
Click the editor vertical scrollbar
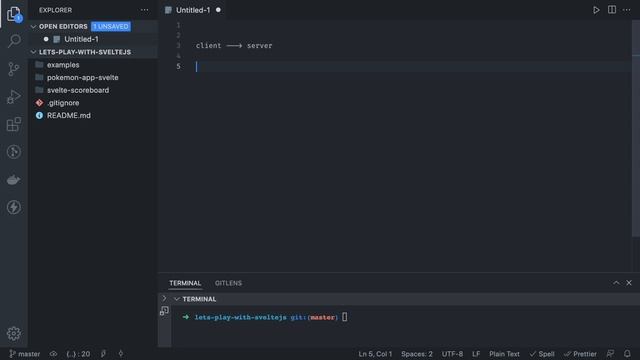click(636, 129)
